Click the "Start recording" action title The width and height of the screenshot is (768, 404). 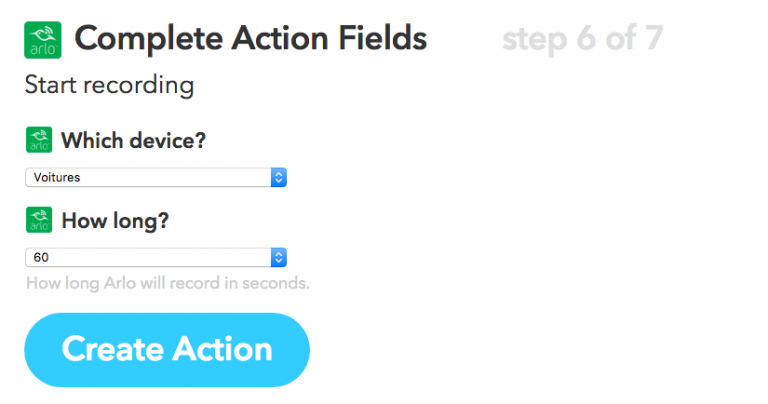109,85
